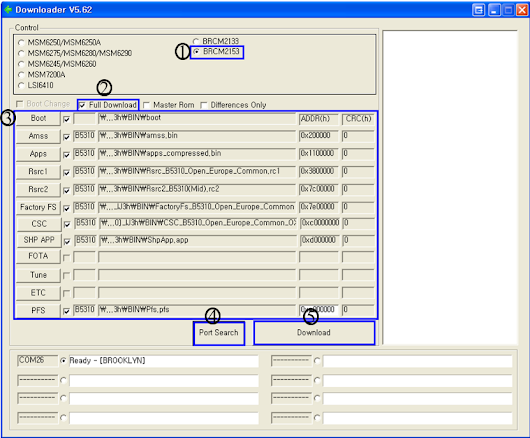The height and width of the screenshot is (438, 530).
Task: Select the MSM7200A radio option
Action: click(x=21, y=75)
